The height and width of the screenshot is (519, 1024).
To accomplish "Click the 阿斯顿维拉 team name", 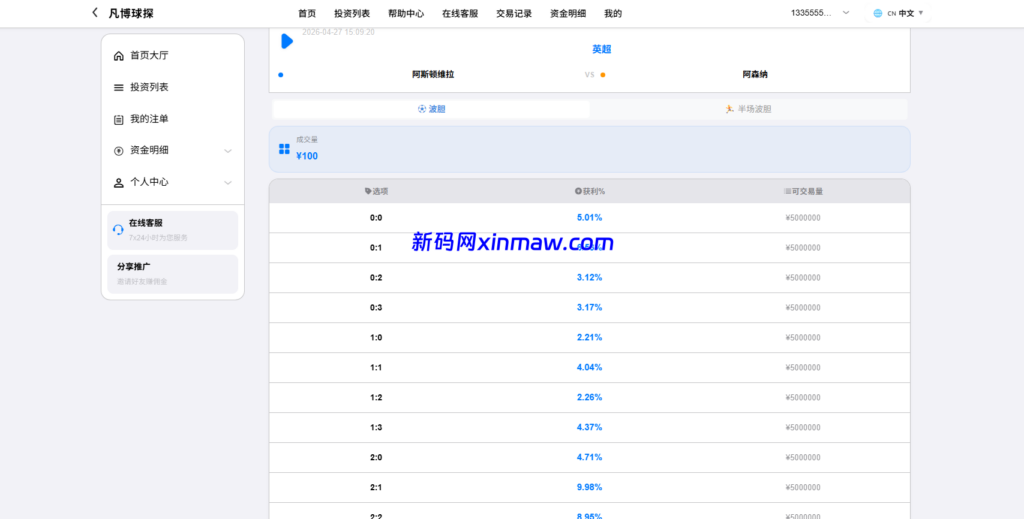I will point(433,75).
